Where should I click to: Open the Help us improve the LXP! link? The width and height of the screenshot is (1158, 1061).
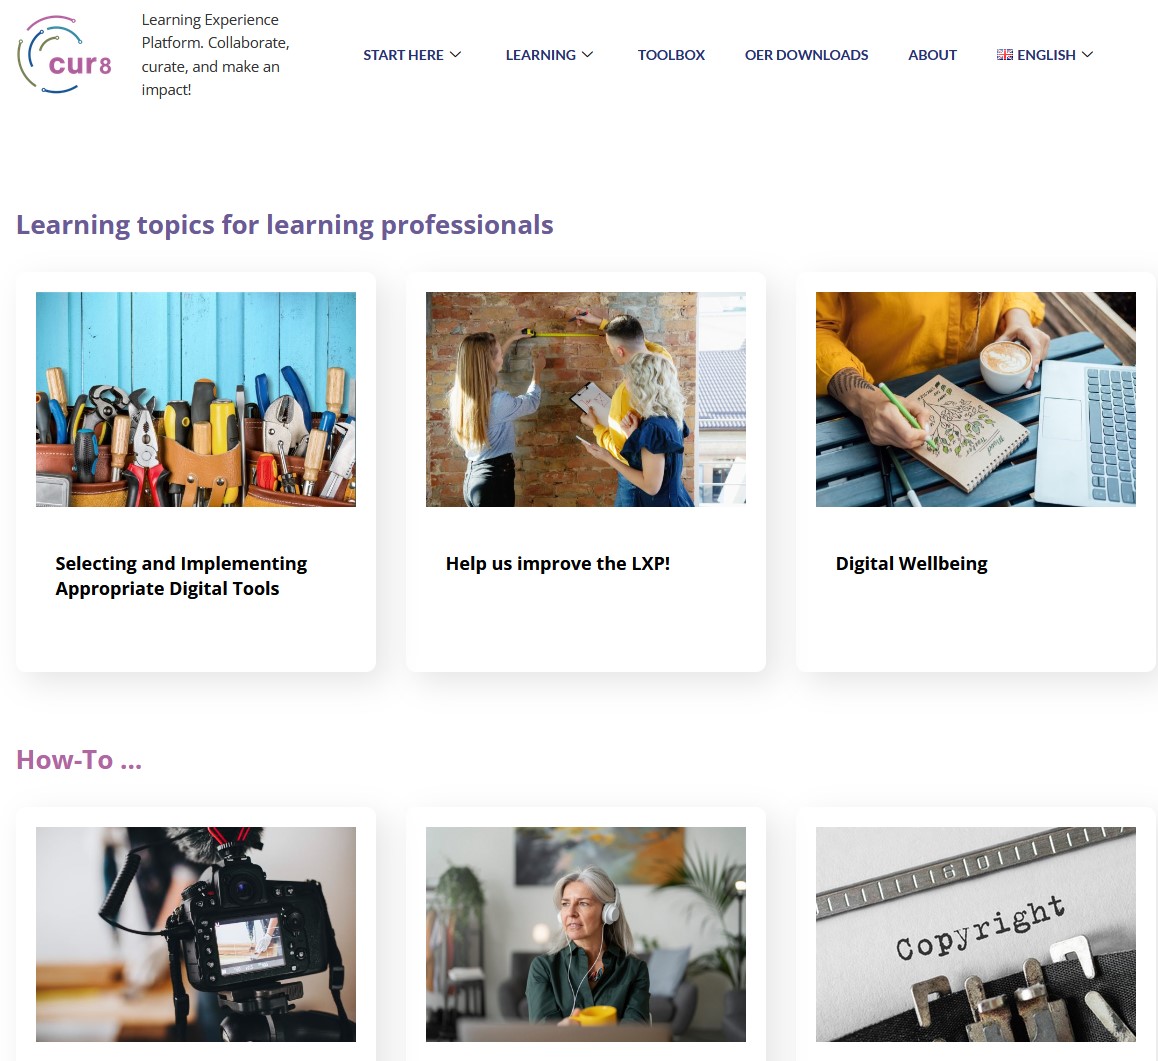point(558,563)
